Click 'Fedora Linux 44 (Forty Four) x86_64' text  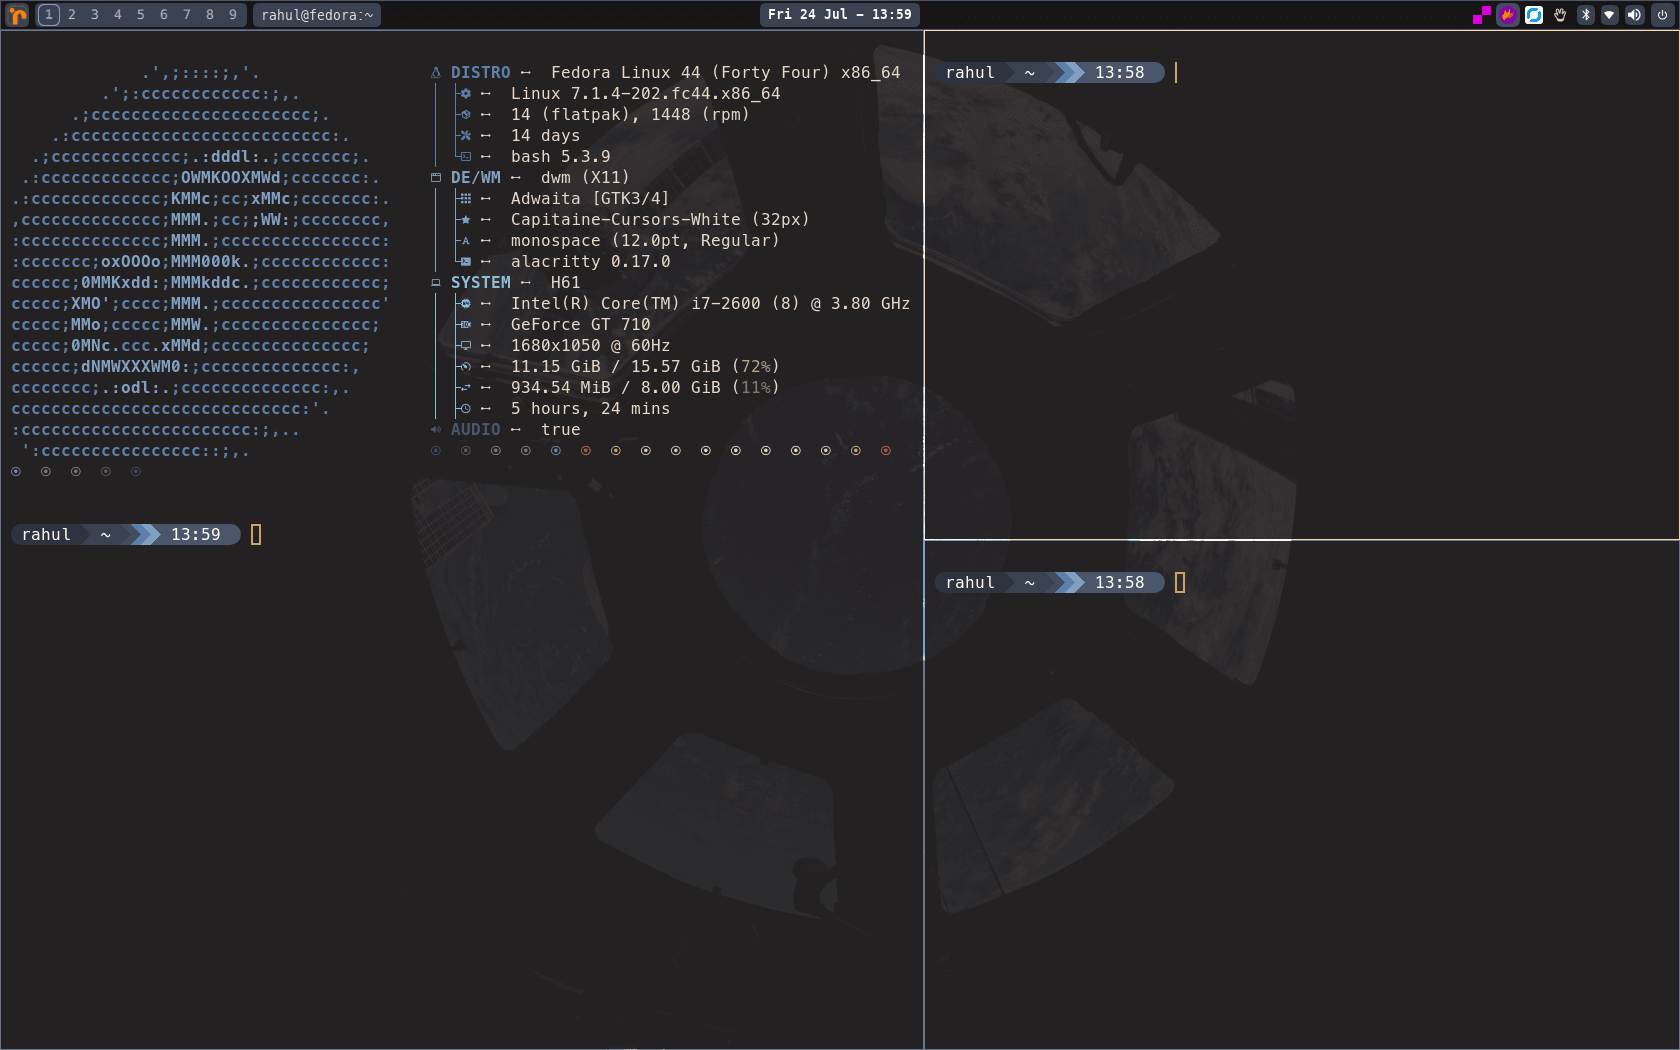725,73
